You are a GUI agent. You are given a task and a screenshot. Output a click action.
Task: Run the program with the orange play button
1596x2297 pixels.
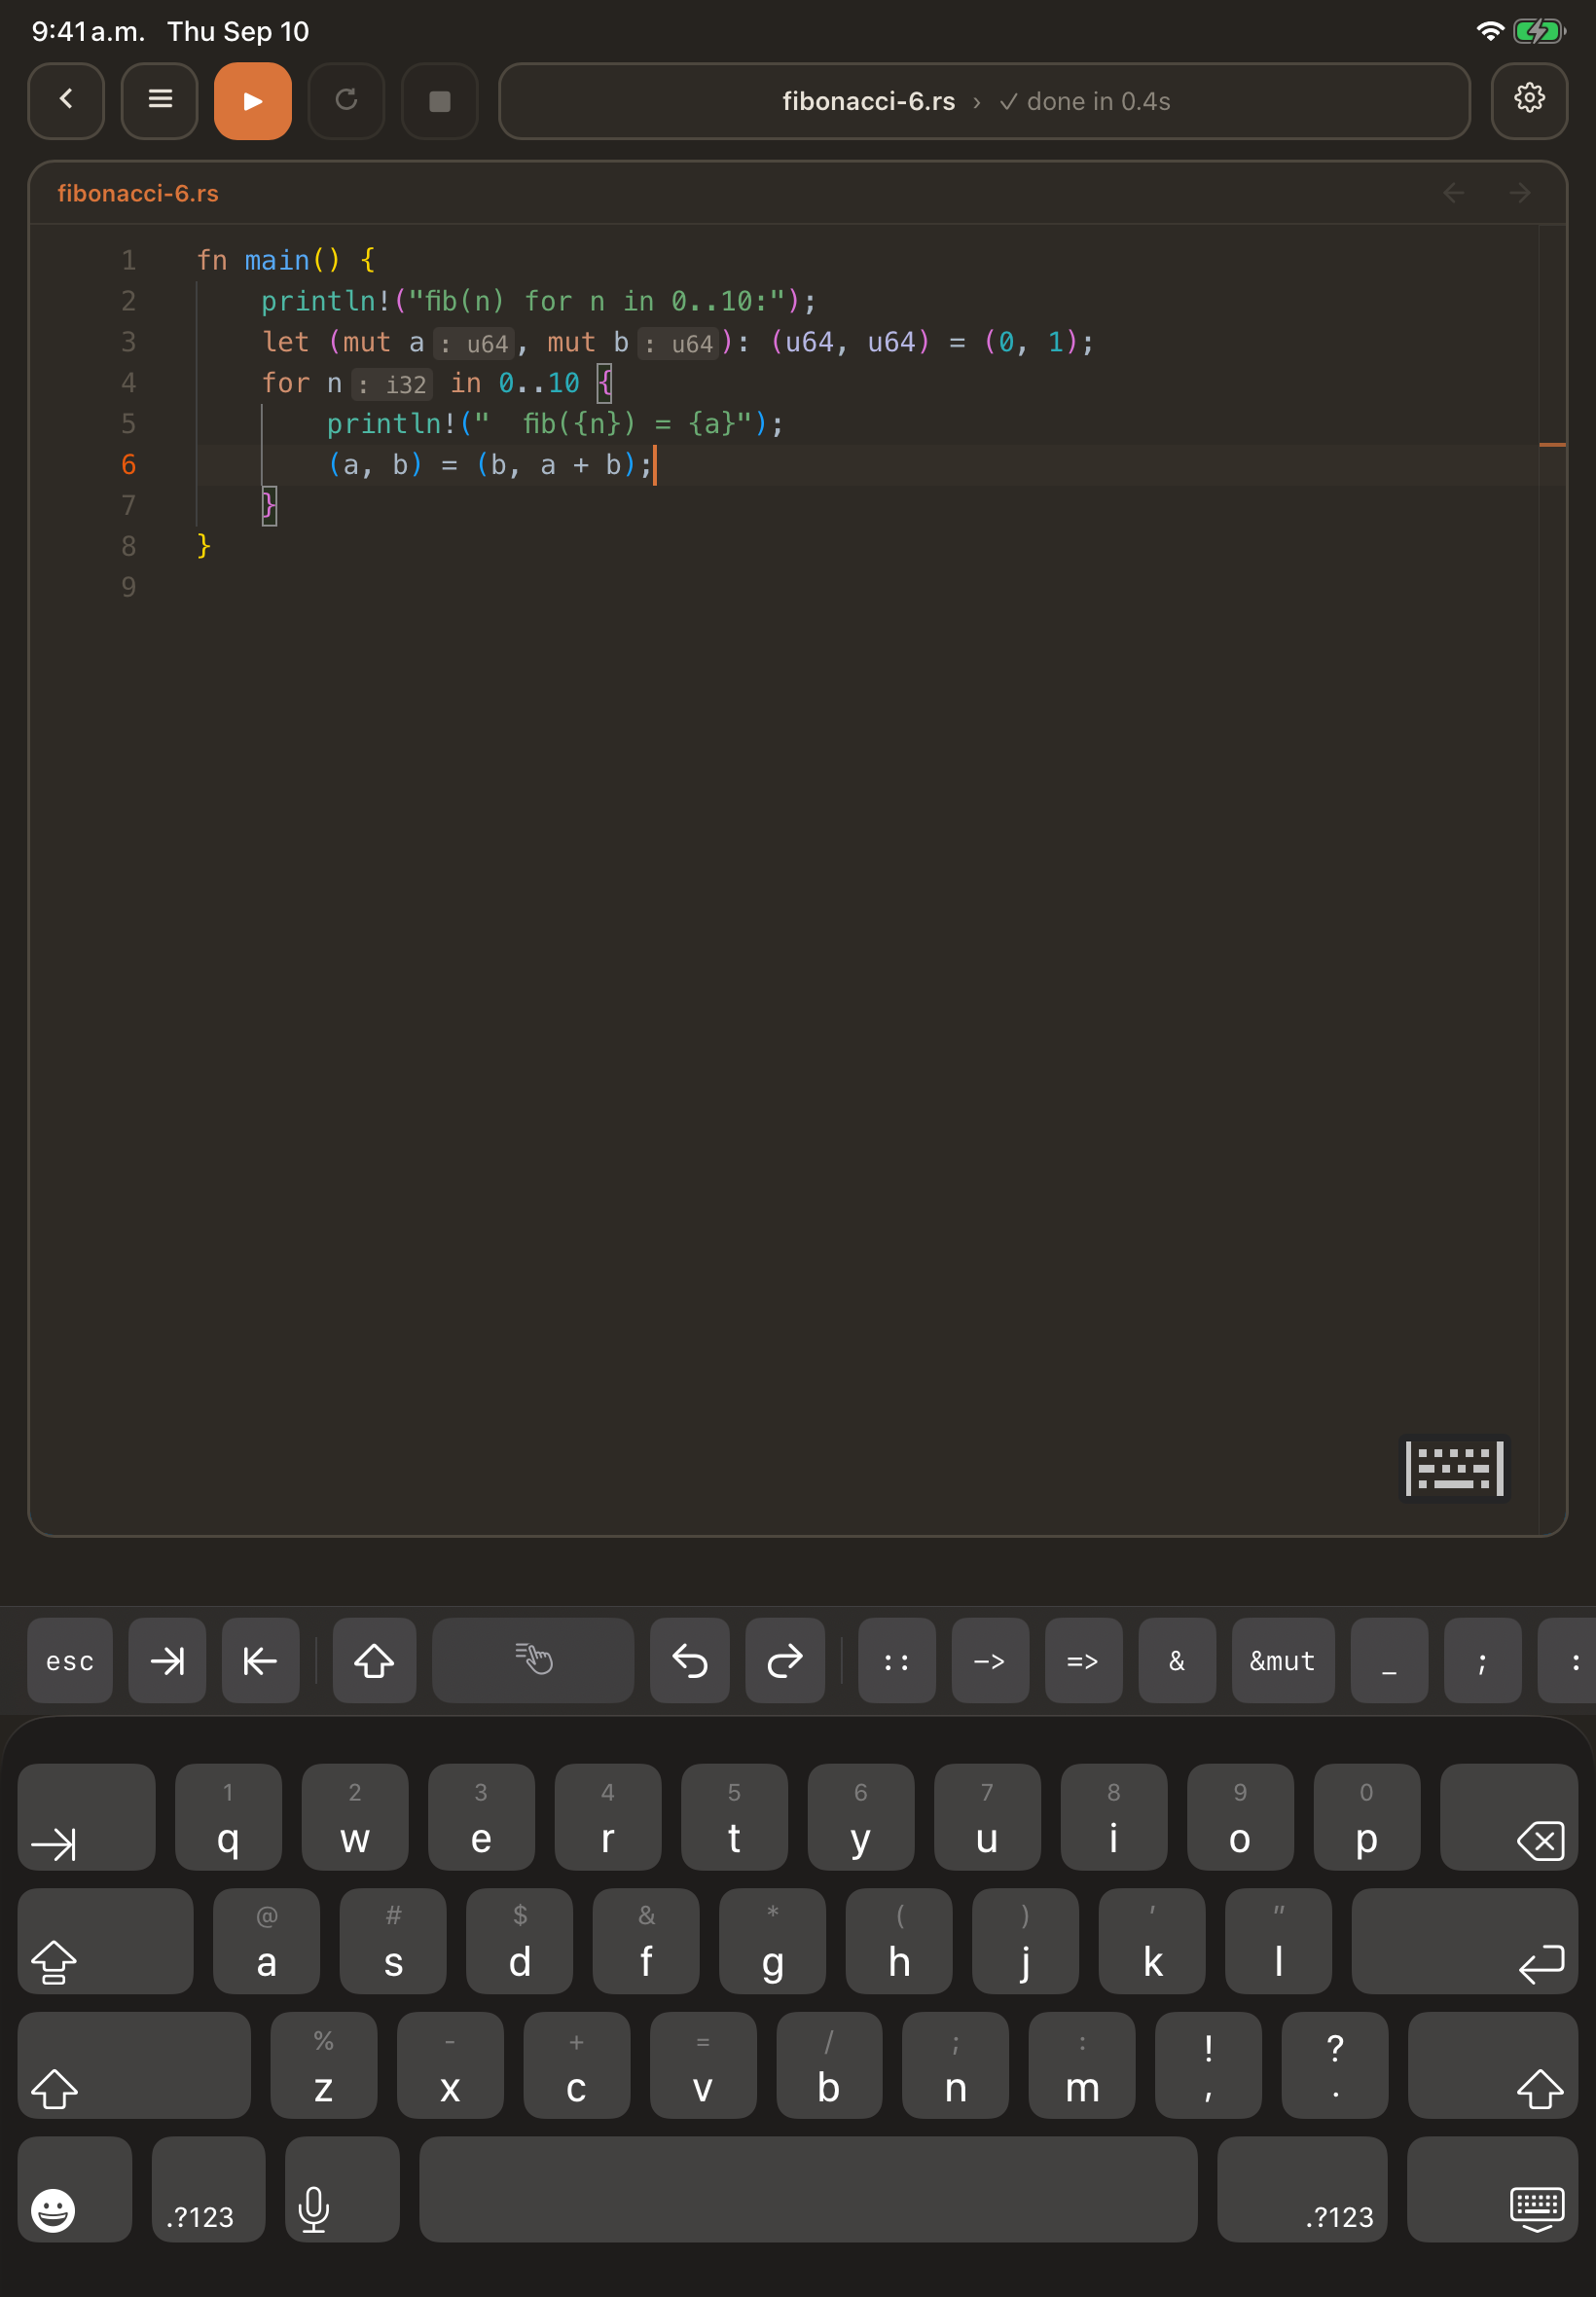(x=253, y=101)
